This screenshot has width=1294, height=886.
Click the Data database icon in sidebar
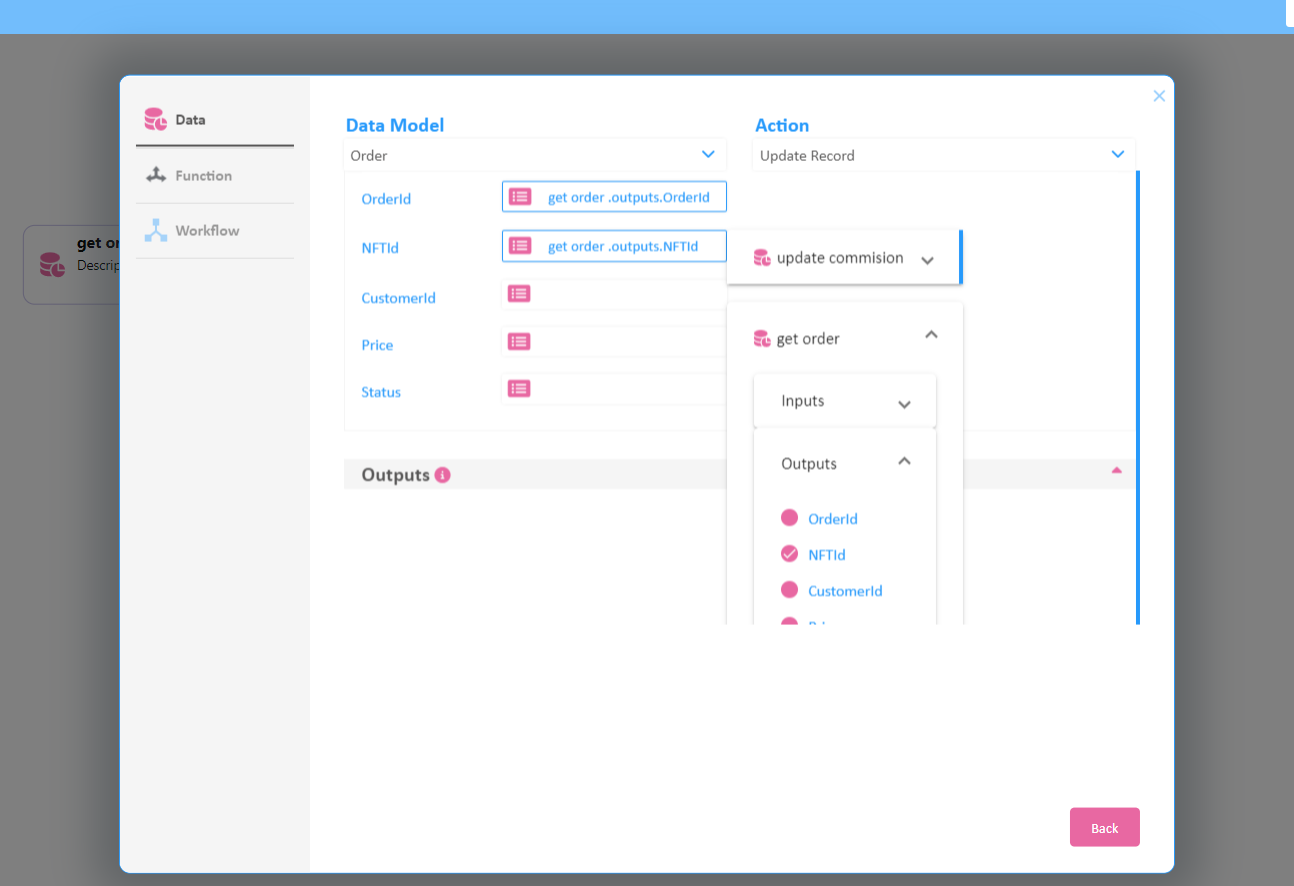[x=155, y=120]
